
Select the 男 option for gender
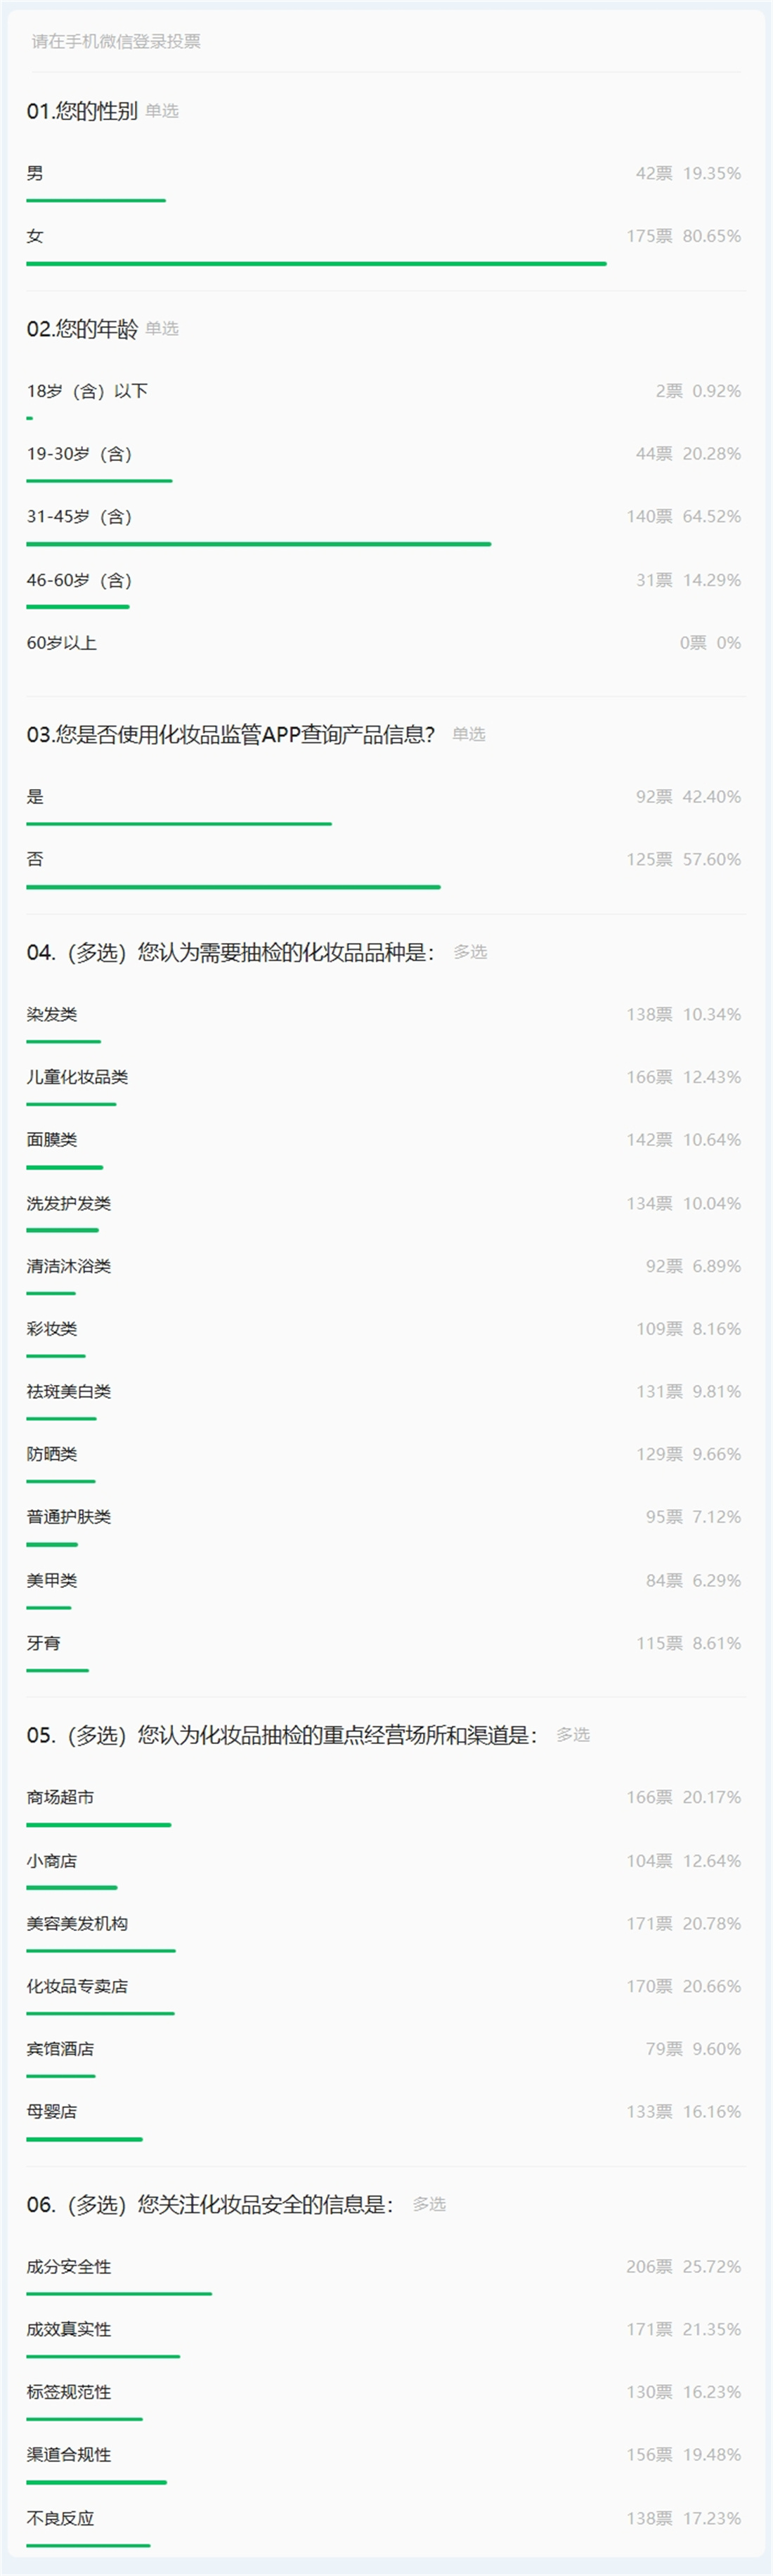pyautogui.click(x=35, y=173)
